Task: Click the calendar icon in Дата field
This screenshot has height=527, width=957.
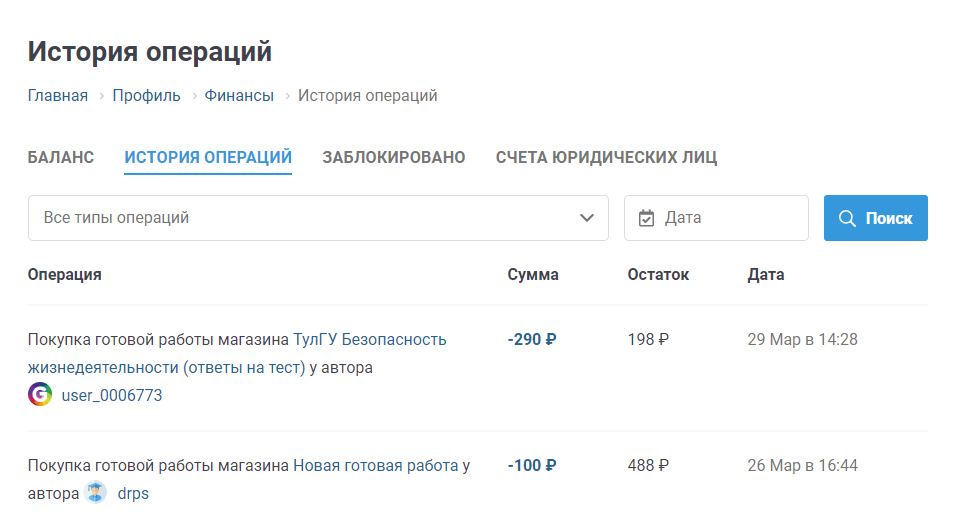Action: click(646, 218)
